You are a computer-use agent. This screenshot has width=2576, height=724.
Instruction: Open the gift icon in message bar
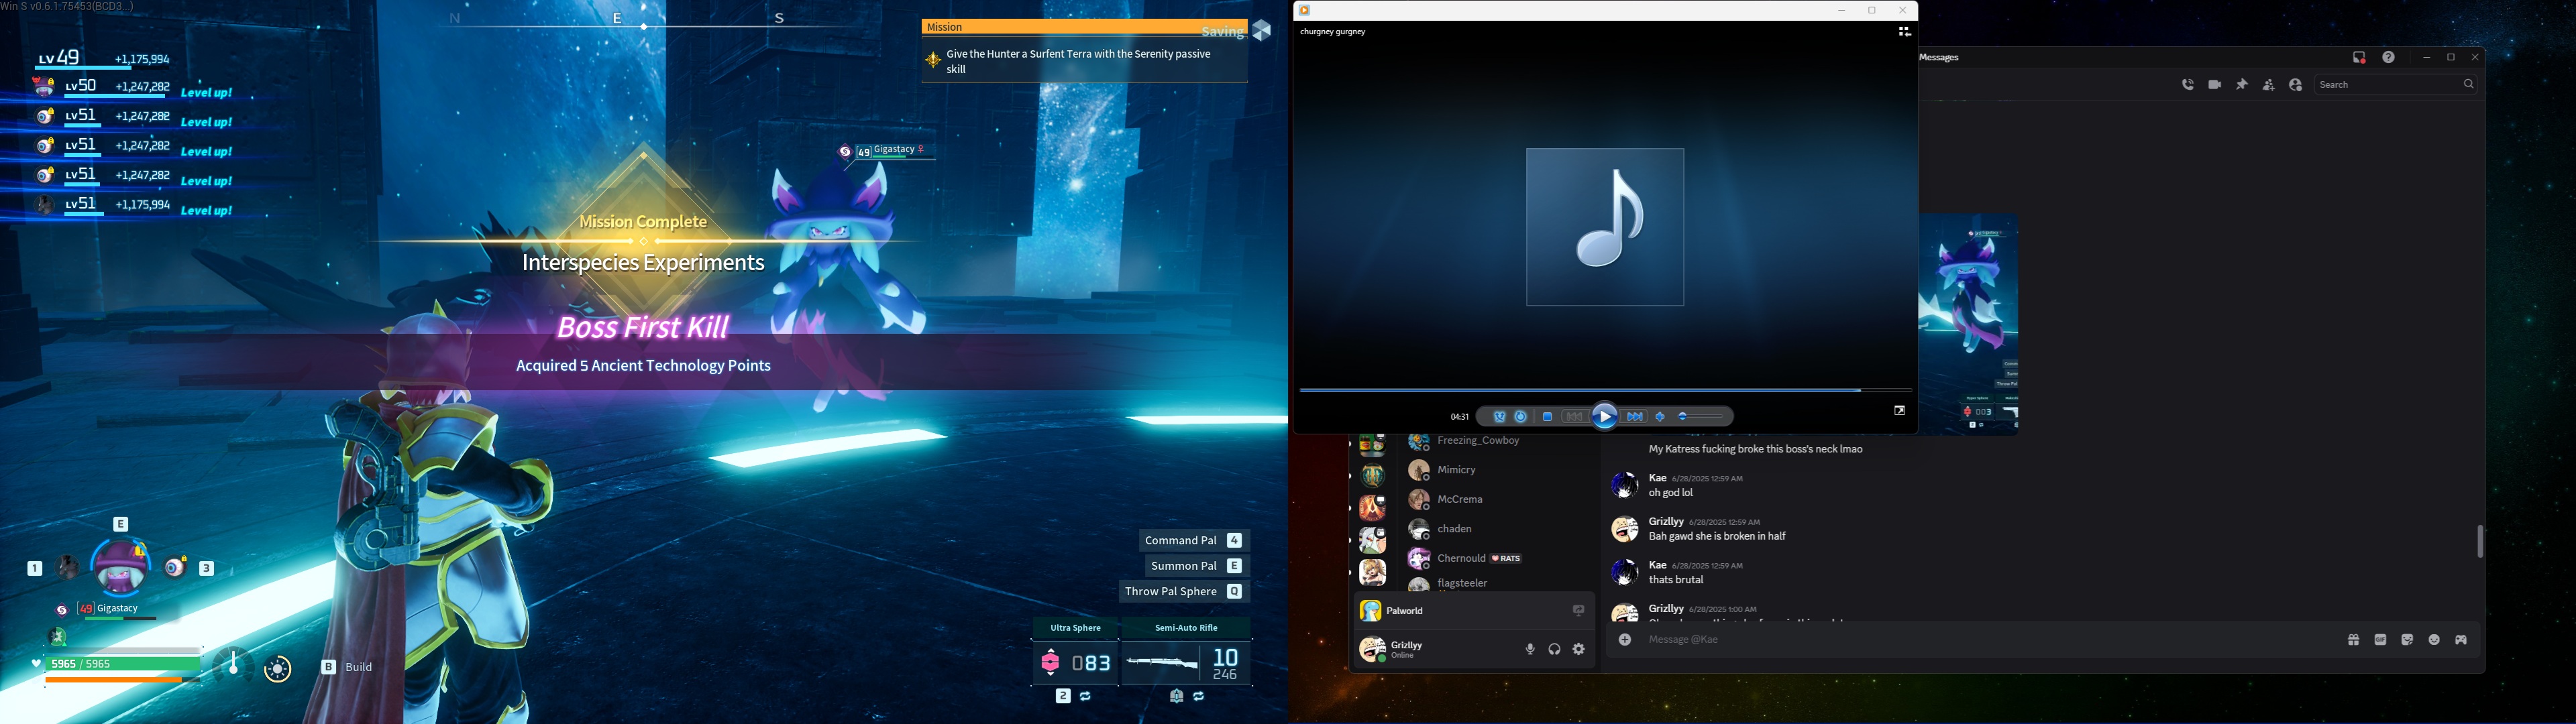click(2354, 640)
